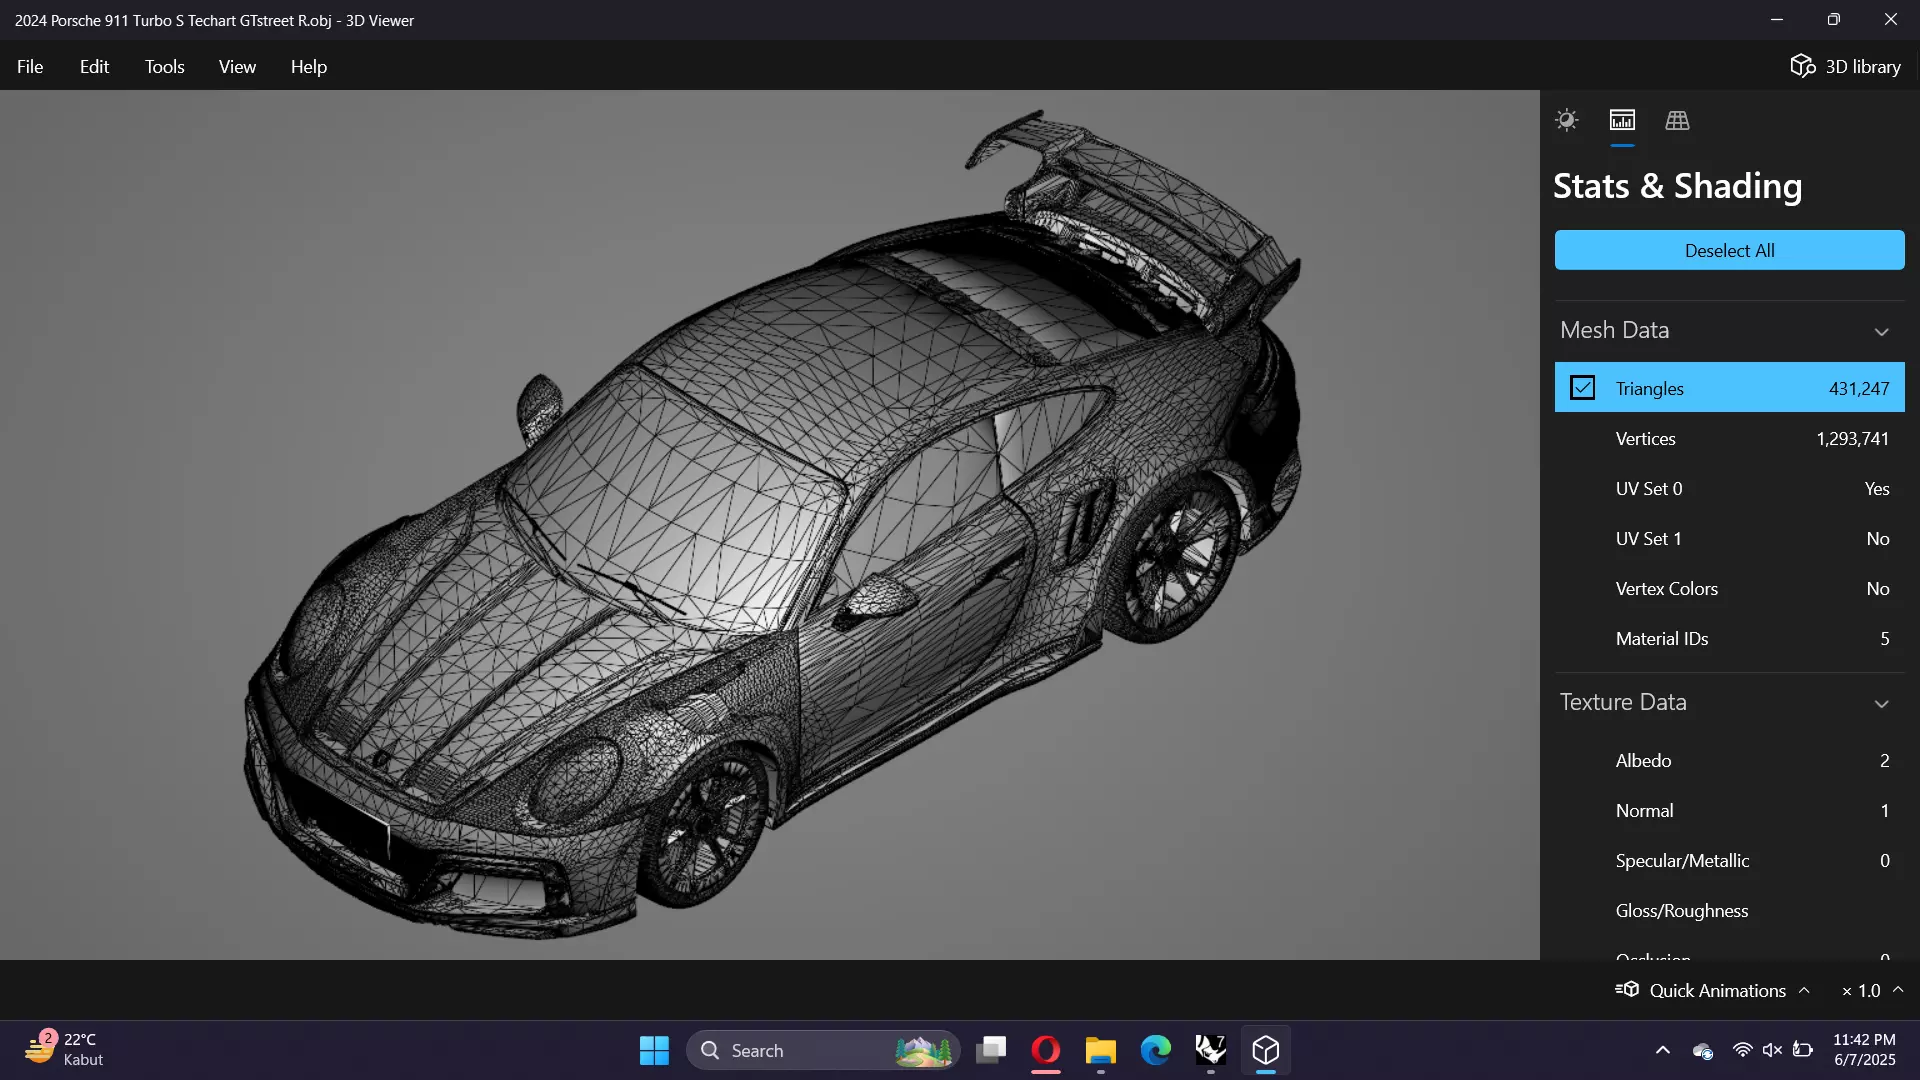This screenshot has width=1920, height=1080.
Task: Select the Material IDs row
Action: pyautogui.click(x=1729, y=638)
